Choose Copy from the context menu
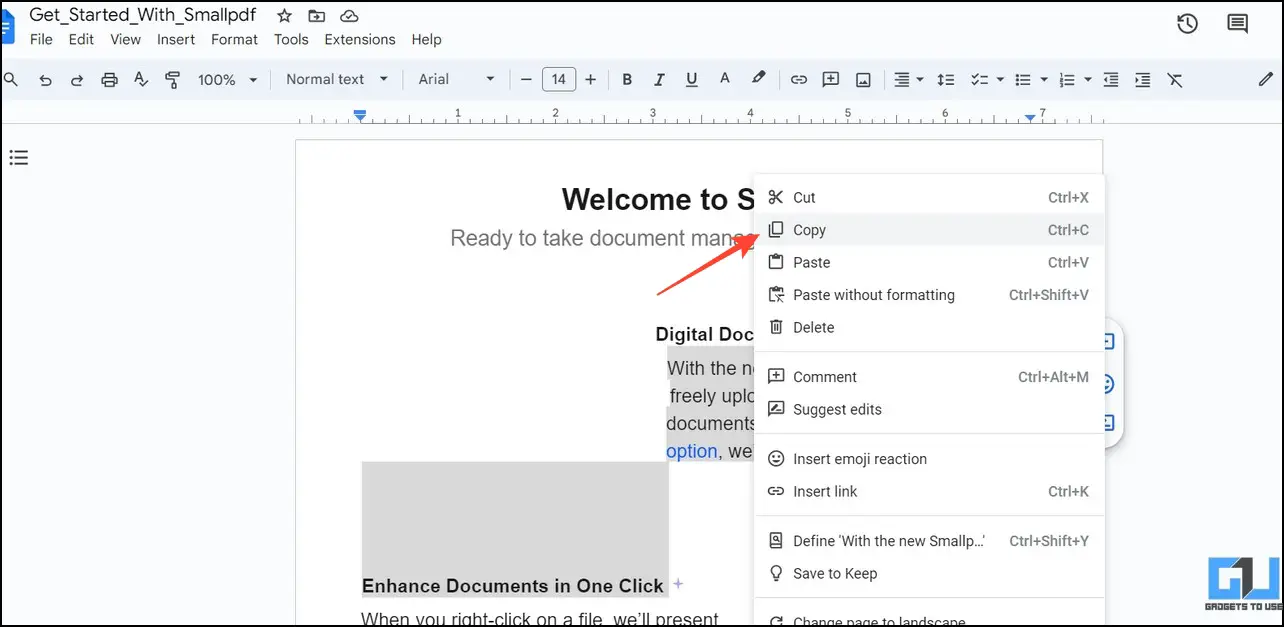 tap(929, 230)
